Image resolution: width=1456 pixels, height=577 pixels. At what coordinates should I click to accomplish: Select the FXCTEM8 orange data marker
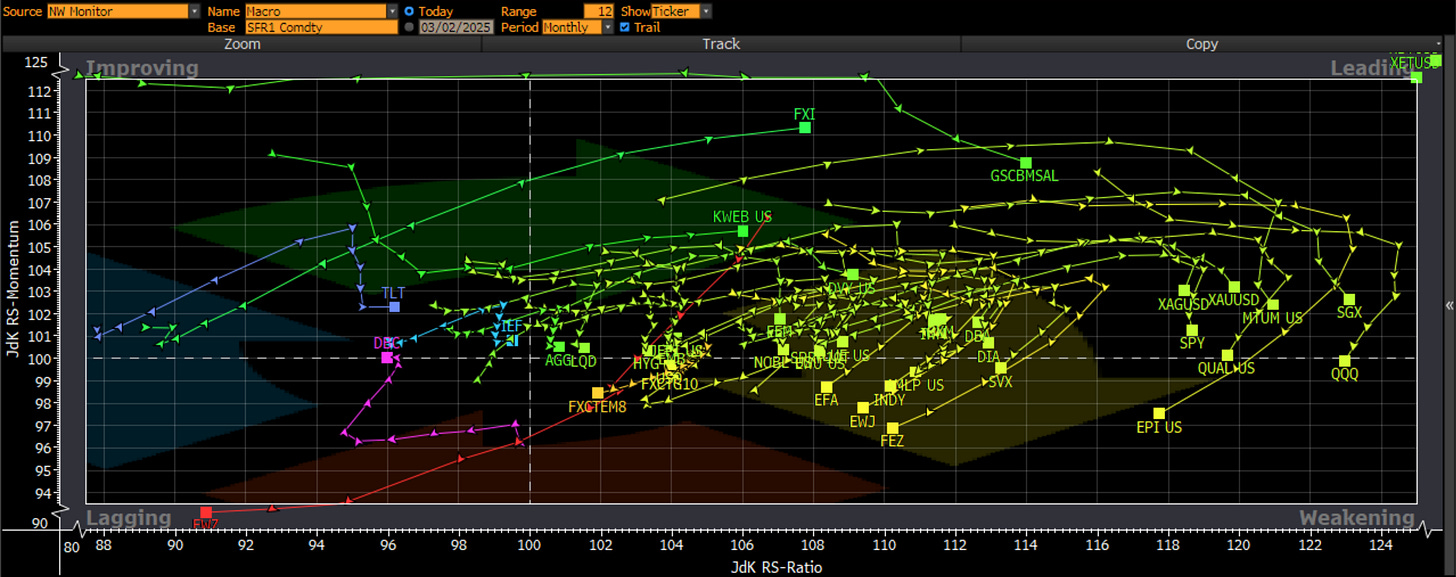click(x=598, y=393)
